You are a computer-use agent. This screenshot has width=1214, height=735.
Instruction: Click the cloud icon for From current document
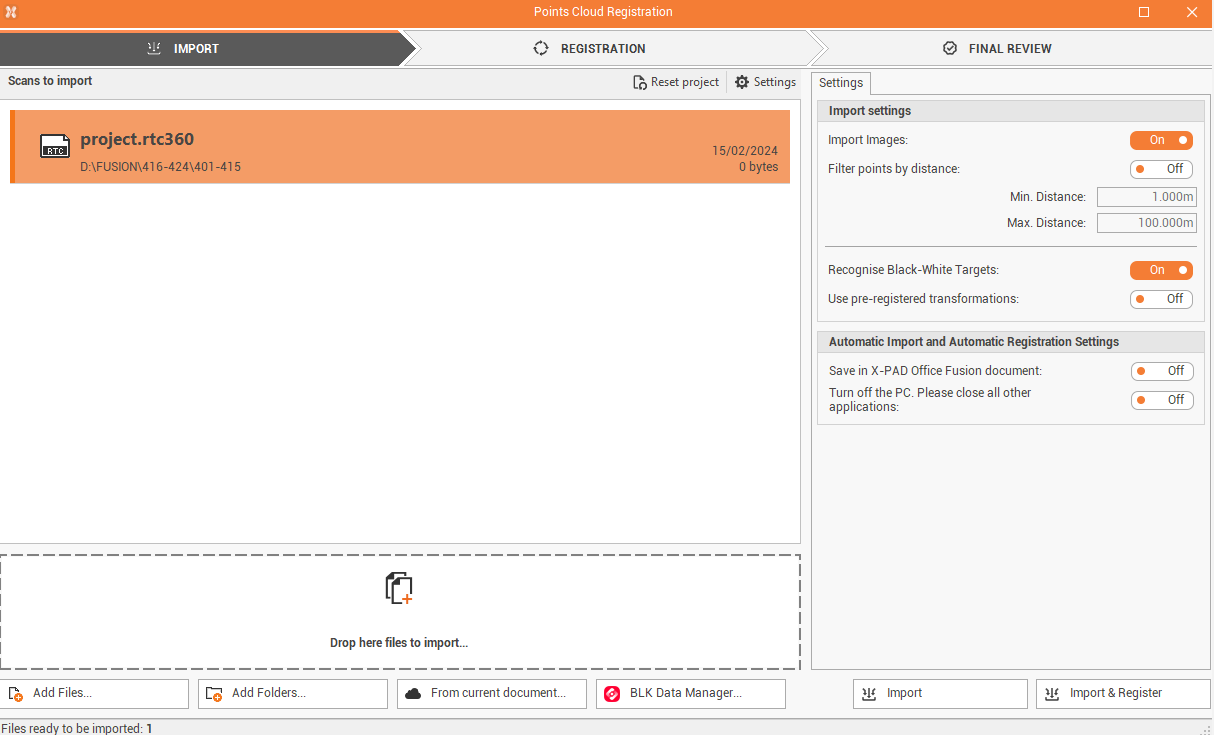413,693
